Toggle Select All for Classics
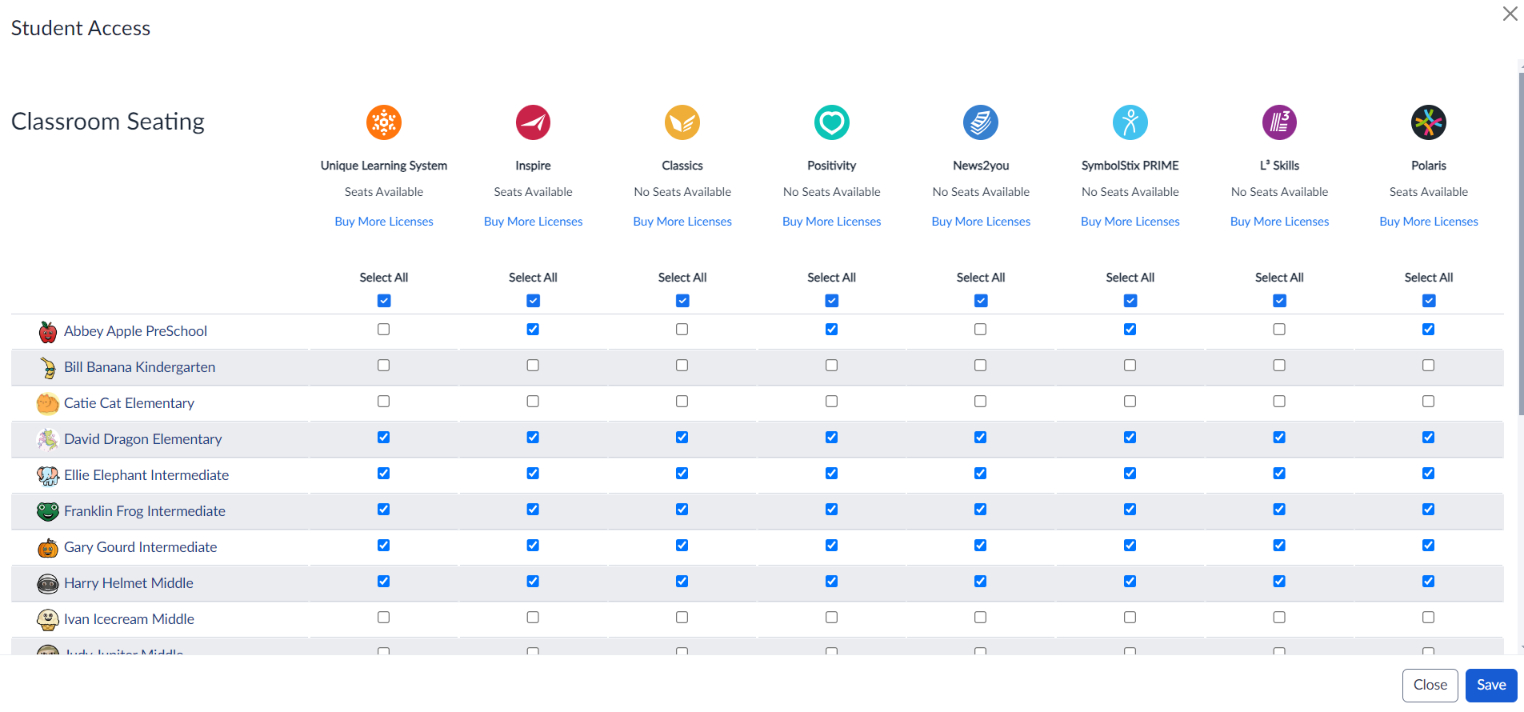Image resolution: width=1524 pixels, height=712 pixels. click(x=682, y=301)
